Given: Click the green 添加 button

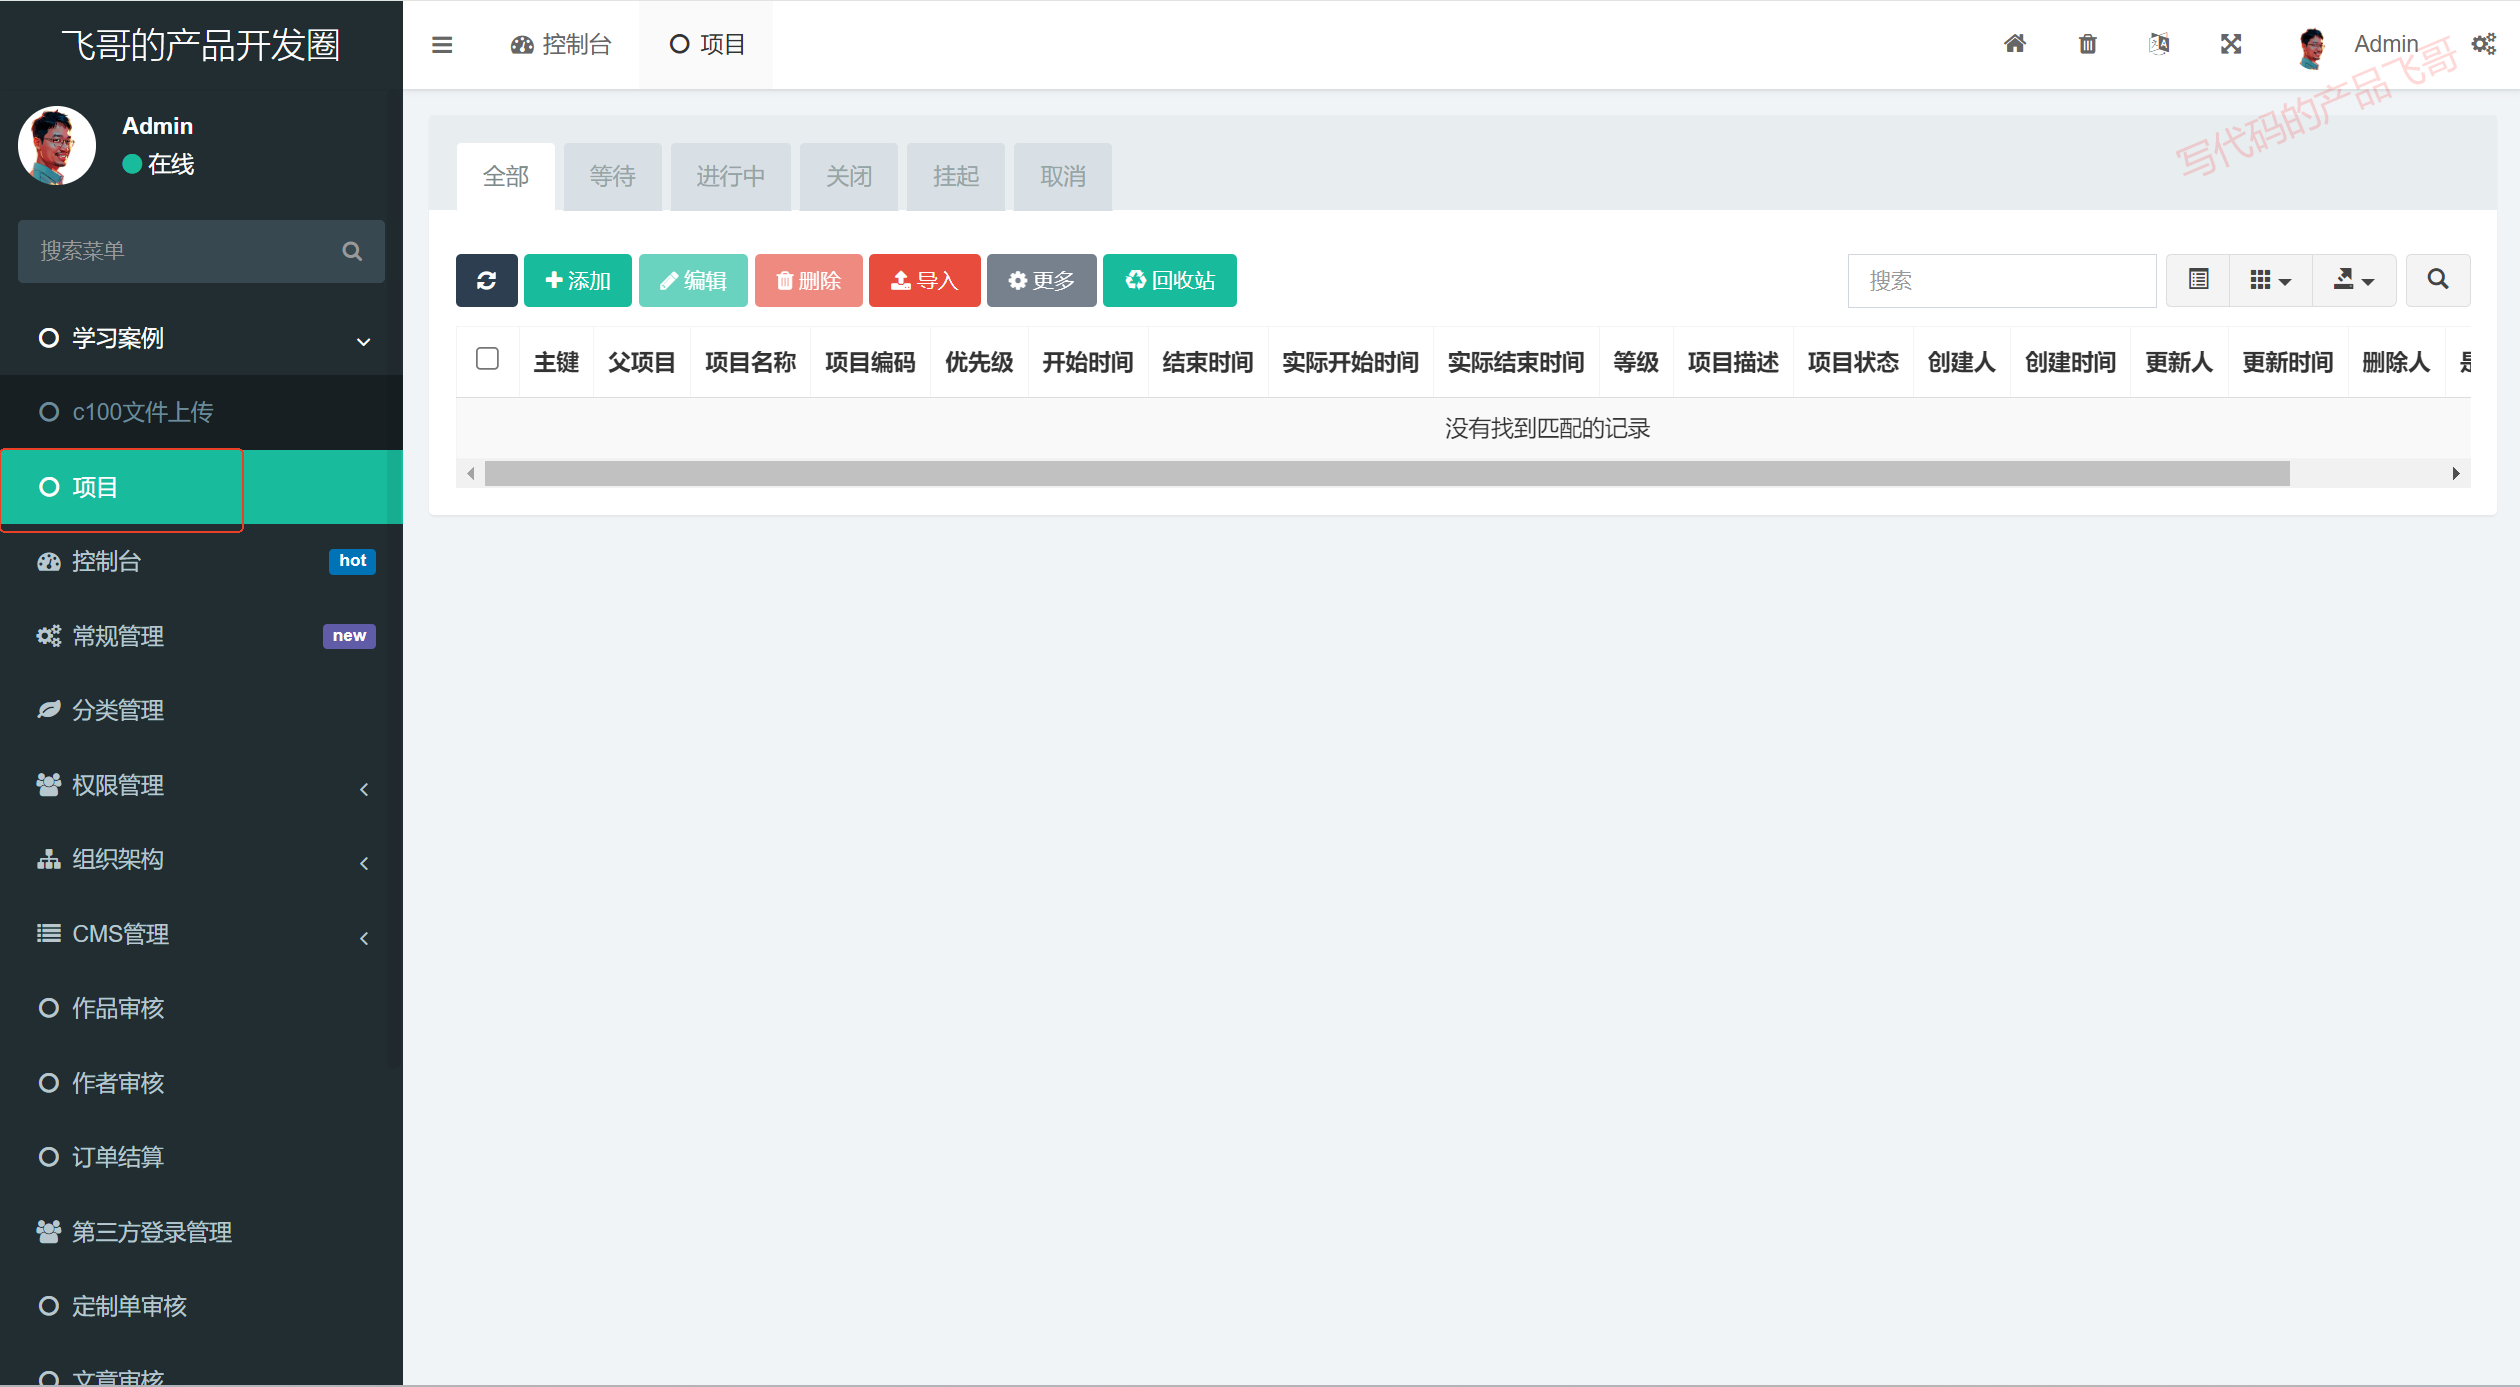Looking at the screenshot, I should (577, 280).
